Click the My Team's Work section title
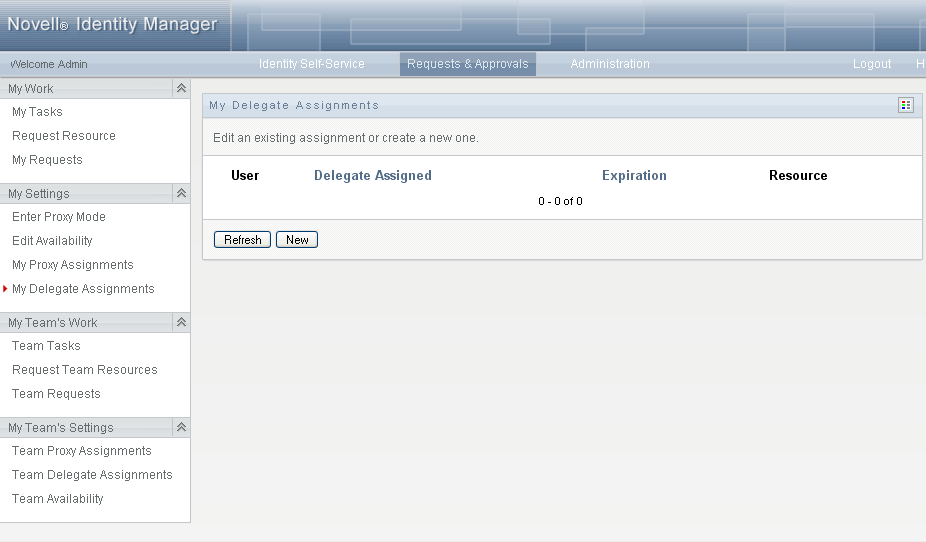Screen dimensions: 926x542 coord(53,323)
